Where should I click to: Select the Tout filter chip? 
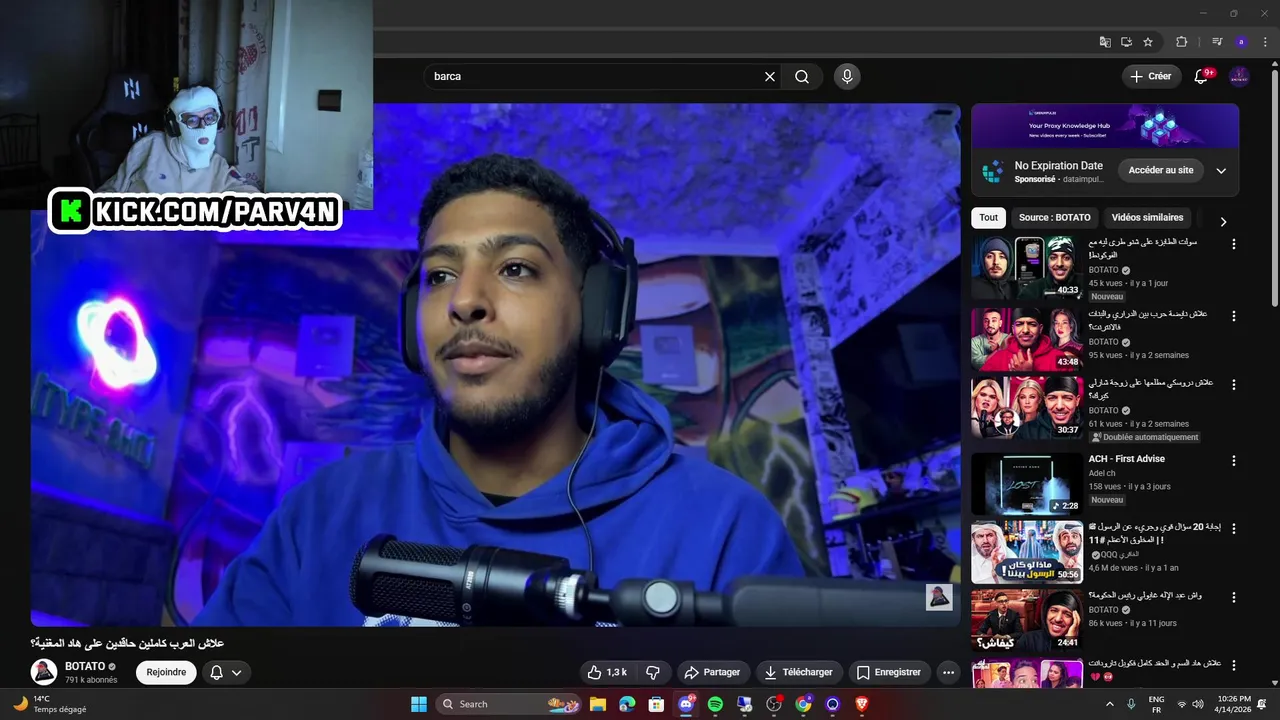coord(988,217)
